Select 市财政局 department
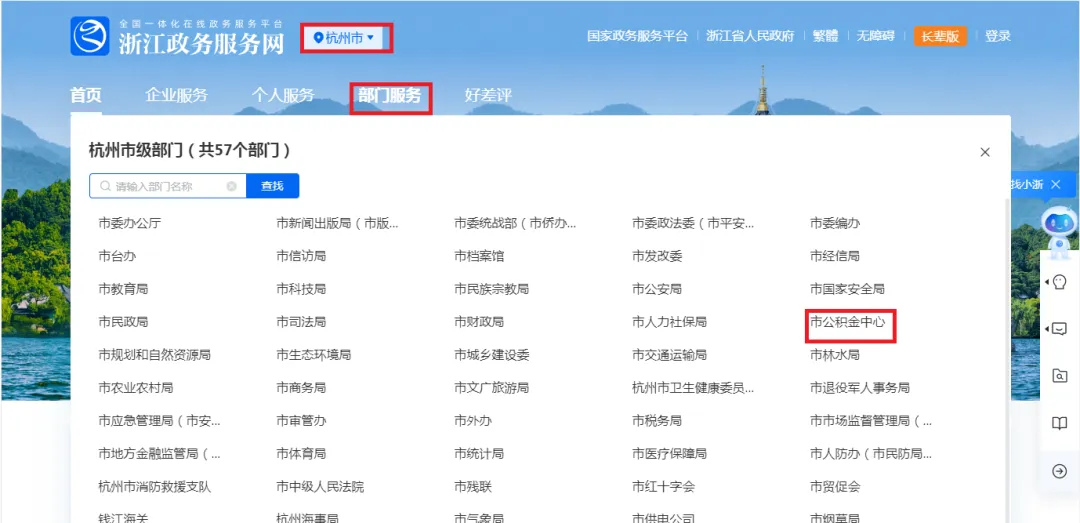The width and height of the screenshot is (1080, 523). point(479,322)
